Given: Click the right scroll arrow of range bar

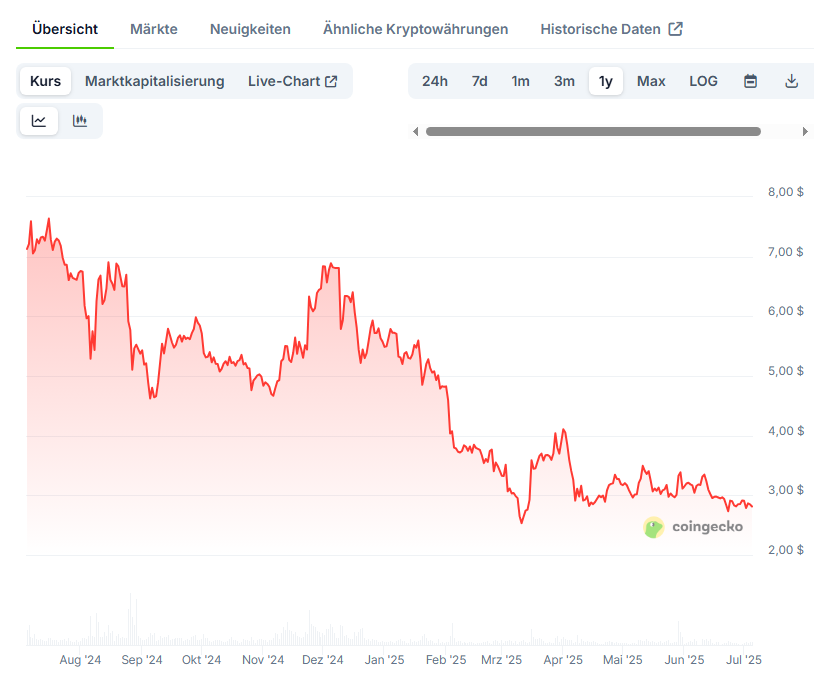Looking at the screenshot, I should click(x=805, y=132).
